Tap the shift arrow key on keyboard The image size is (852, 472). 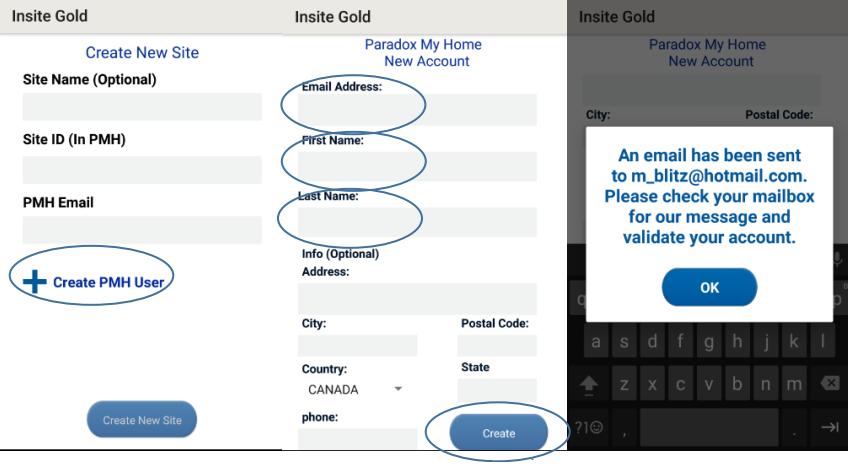pos(588,384)
